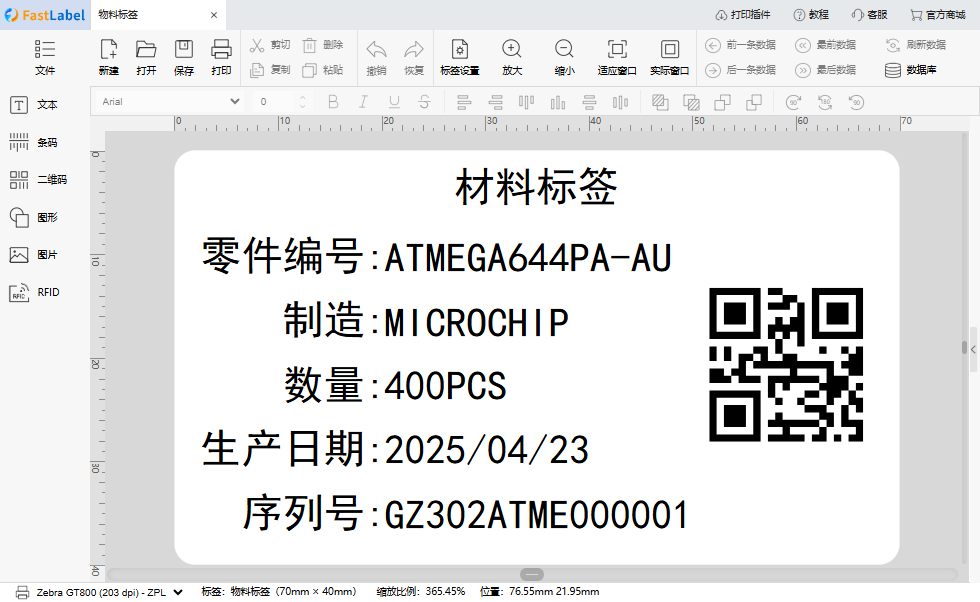The height and width of the screenshot is (602, 980).
Task: Center selected objects horizontally
Action: (x=589, y=102)
